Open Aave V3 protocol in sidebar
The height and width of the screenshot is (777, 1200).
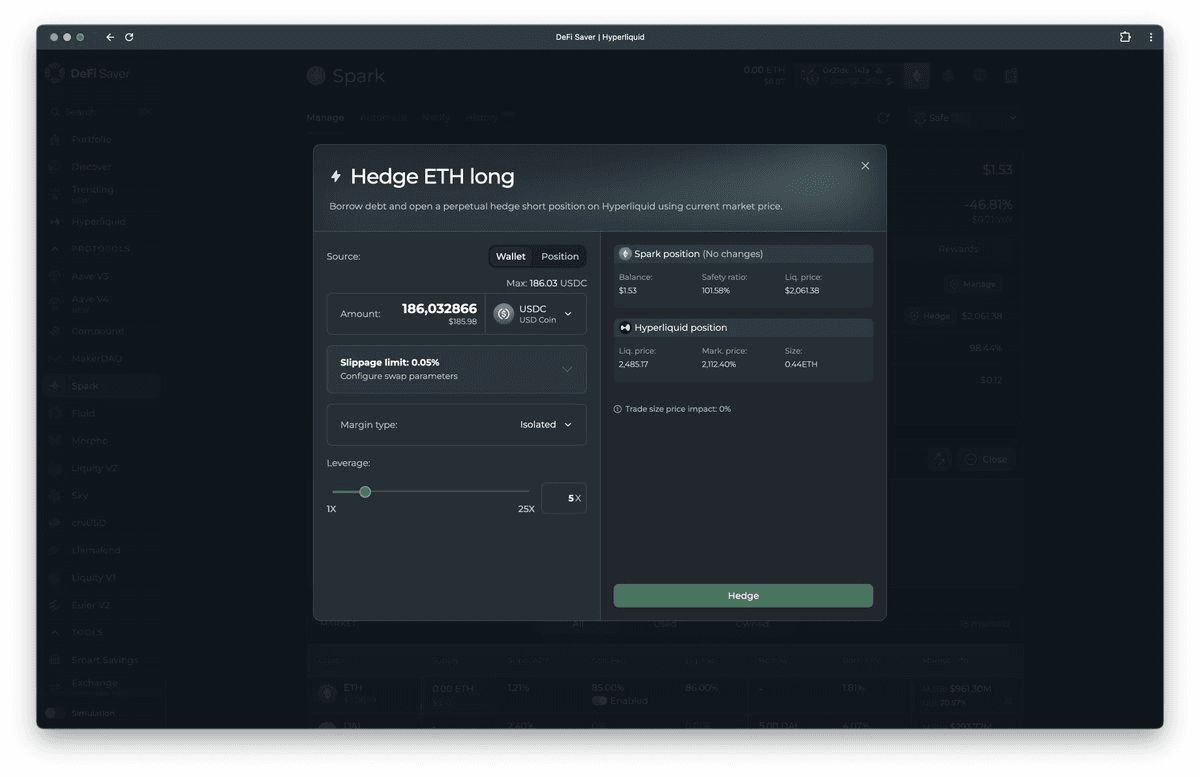click(x=90, y=276)
